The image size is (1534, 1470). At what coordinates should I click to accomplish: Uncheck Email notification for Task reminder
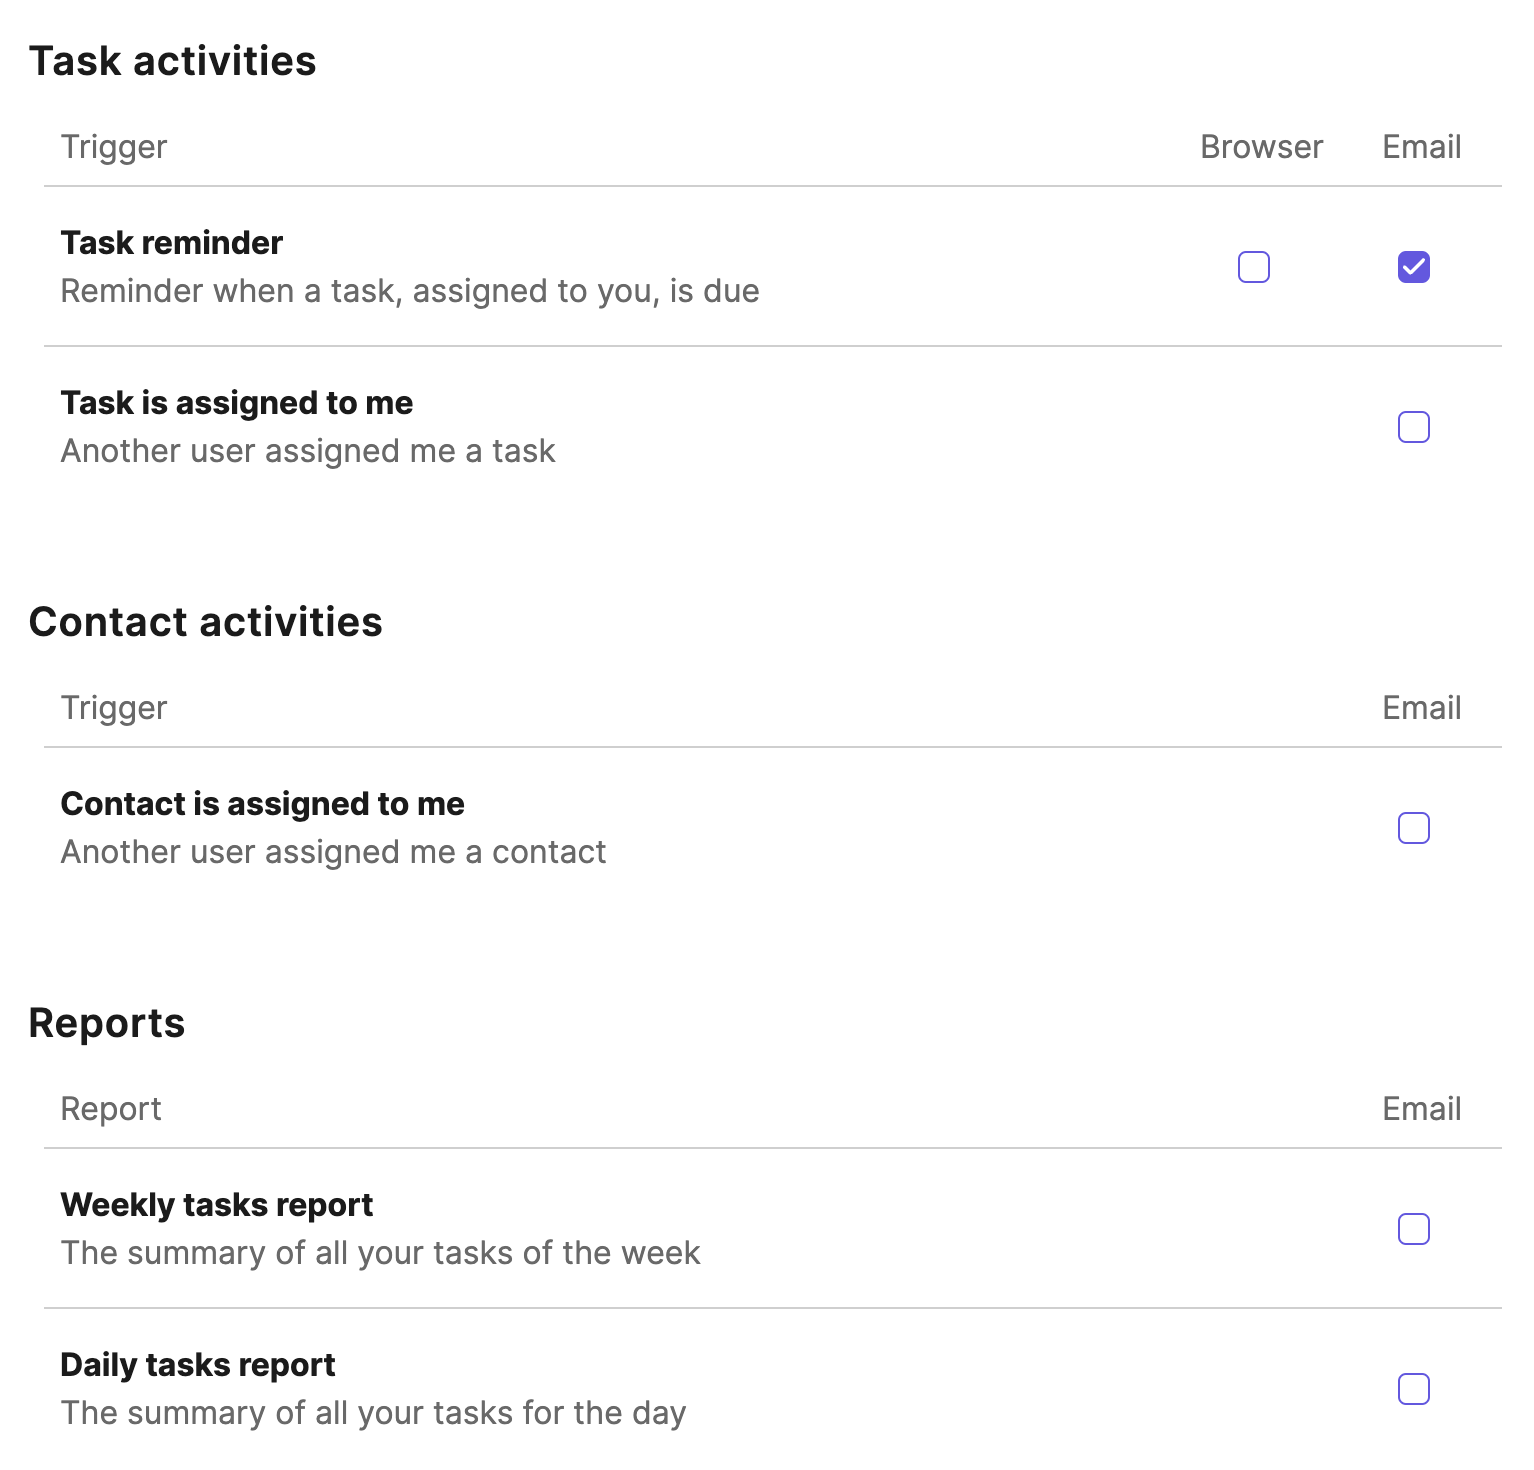pos(1413,267)
